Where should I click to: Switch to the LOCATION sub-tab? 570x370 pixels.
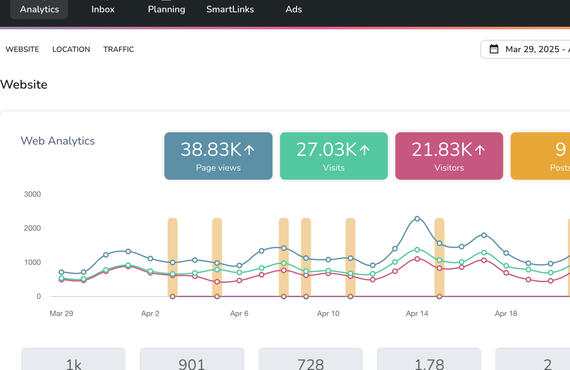(x=71, y=49)
